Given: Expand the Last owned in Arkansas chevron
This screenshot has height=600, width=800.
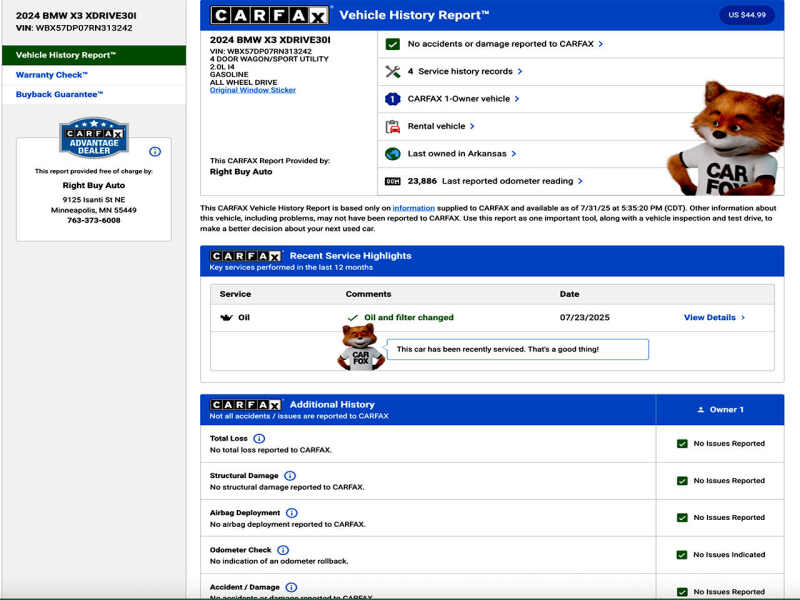Looking at the screenshot, I should [x=514, y=154].
